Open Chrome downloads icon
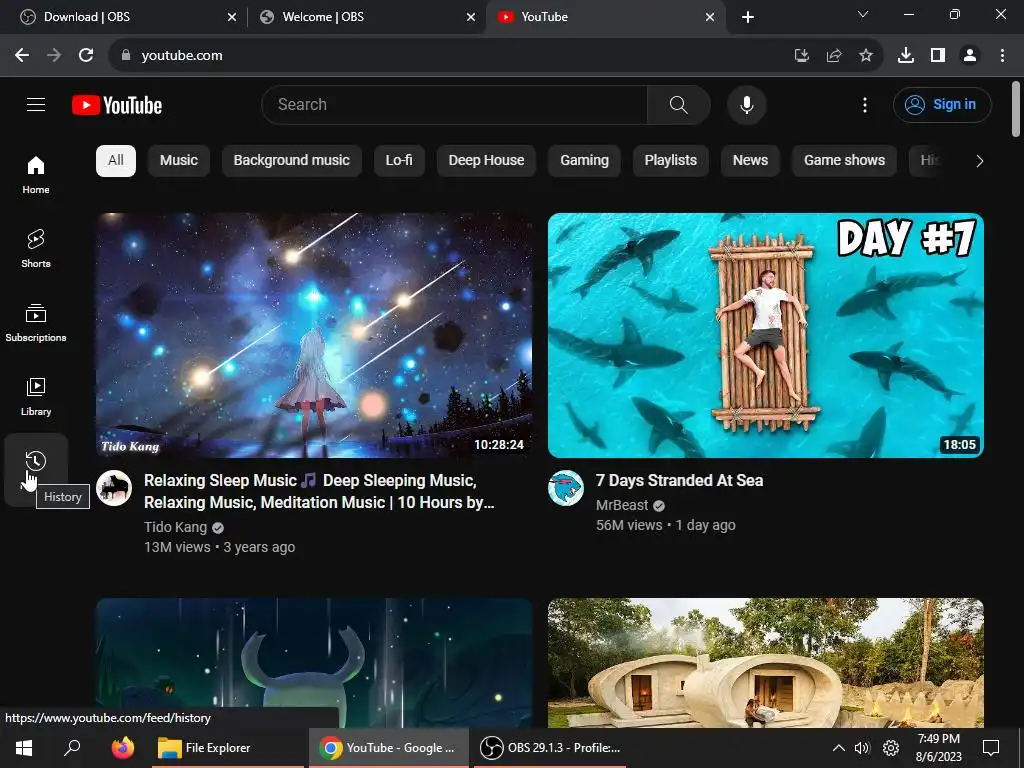This screenshot has width=1024, height=768. 906,56
